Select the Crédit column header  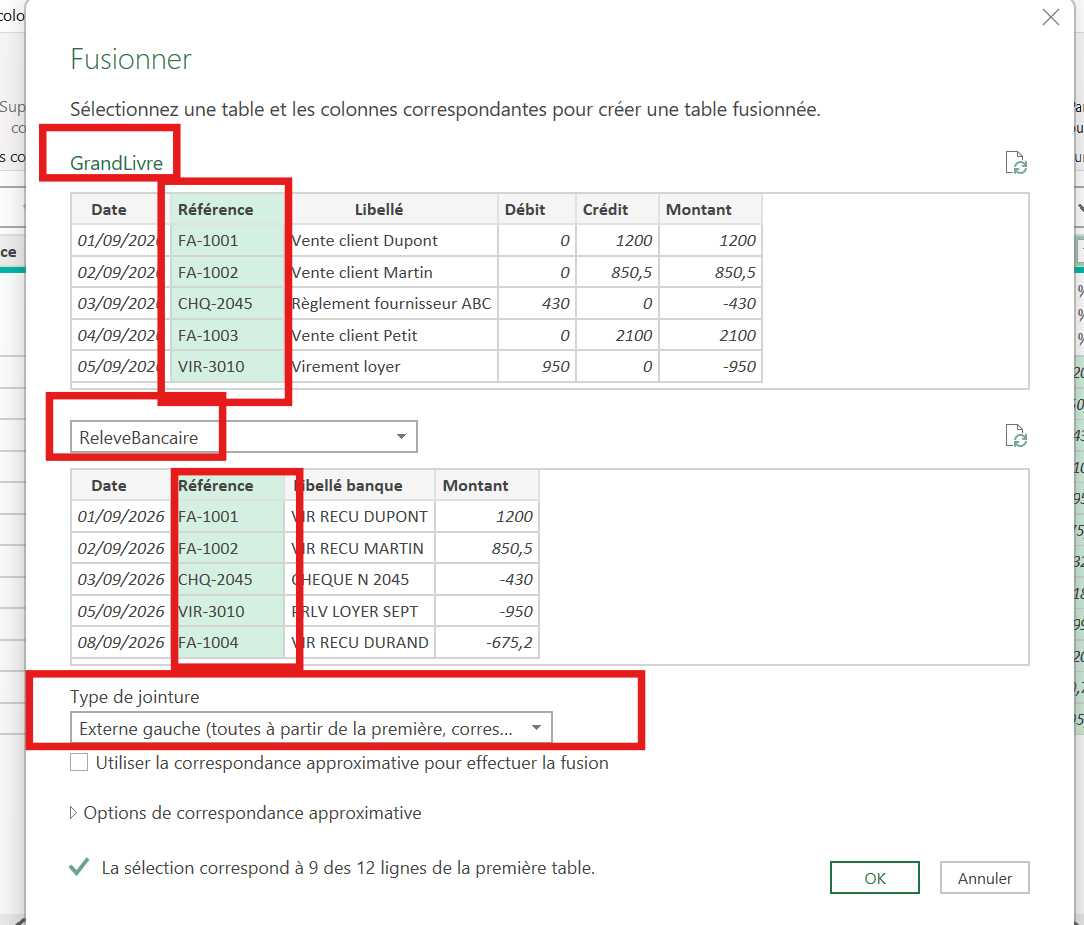(x=617, y=209)
